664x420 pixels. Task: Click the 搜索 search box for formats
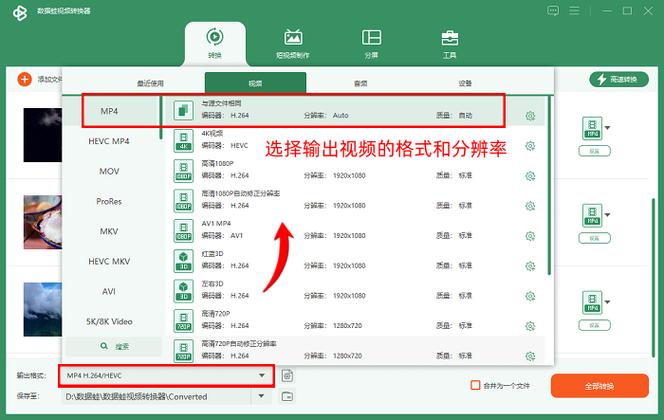113,346
